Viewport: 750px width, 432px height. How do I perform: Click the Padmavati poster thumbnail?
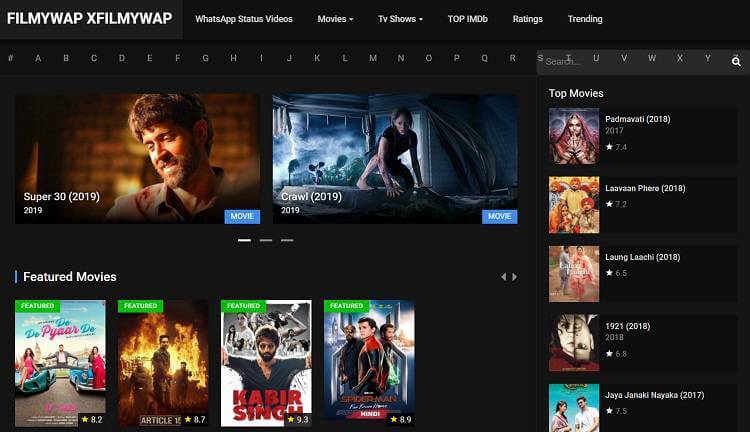point(574,136)
